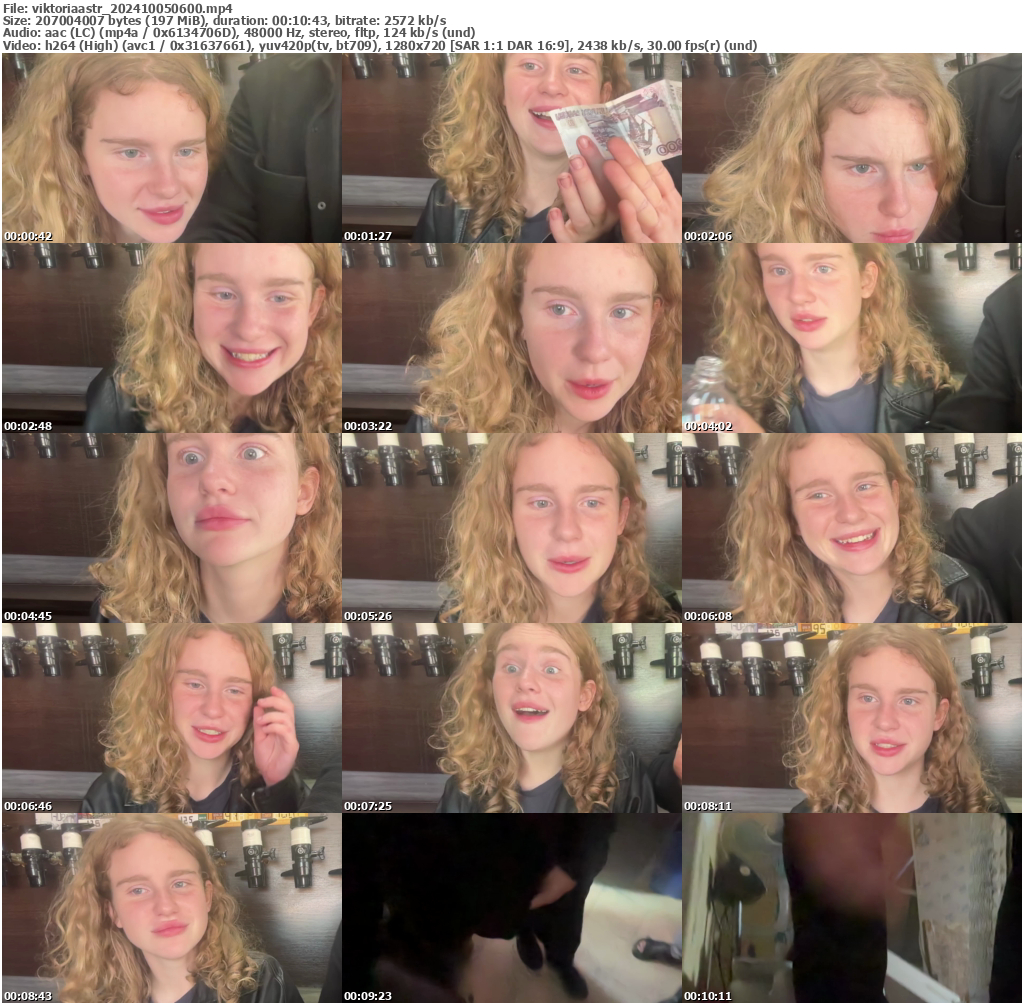Select the thumbnail at 00:05:26
The image size is (1024, 1003).
510,527
